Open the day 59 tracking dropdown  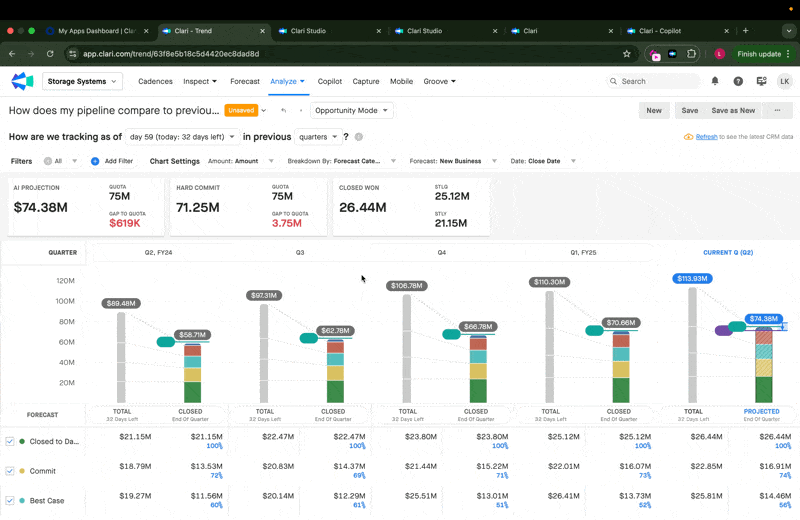(182, 137)
